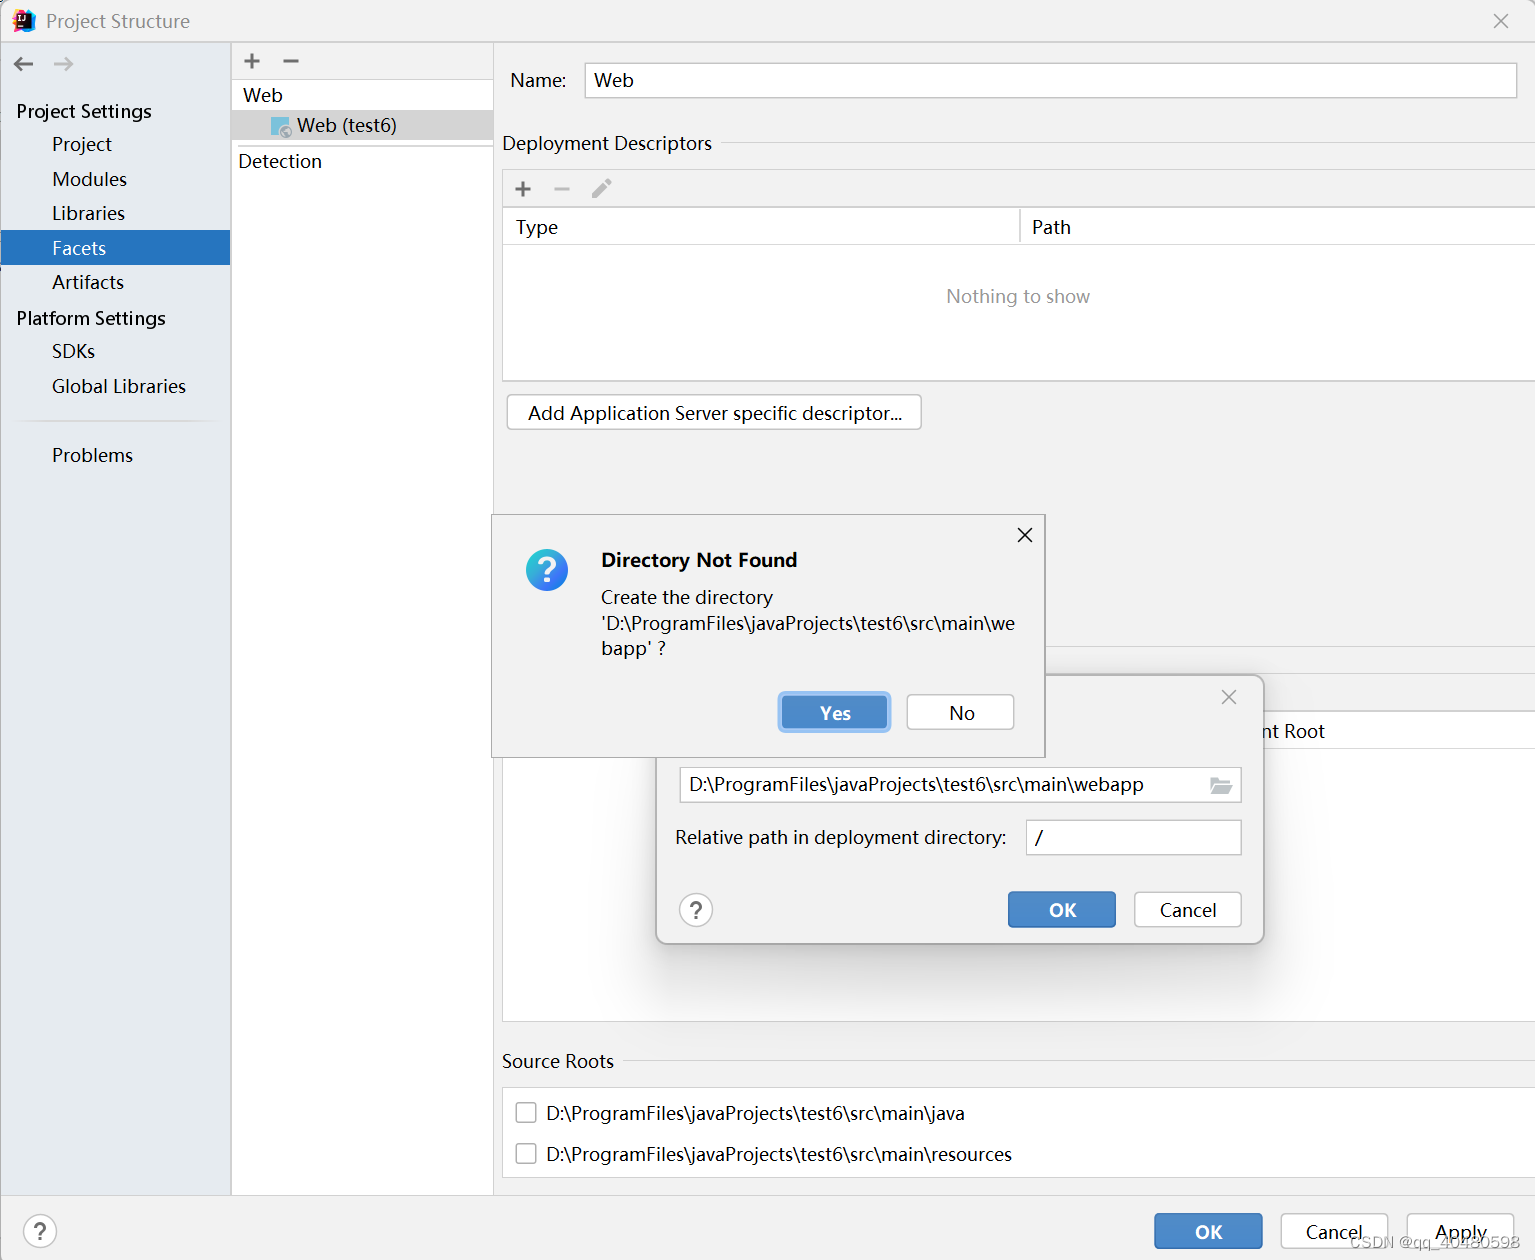Click the relative path in deployment field
Viewport: 1535px width, 1260px height.
1134,838
